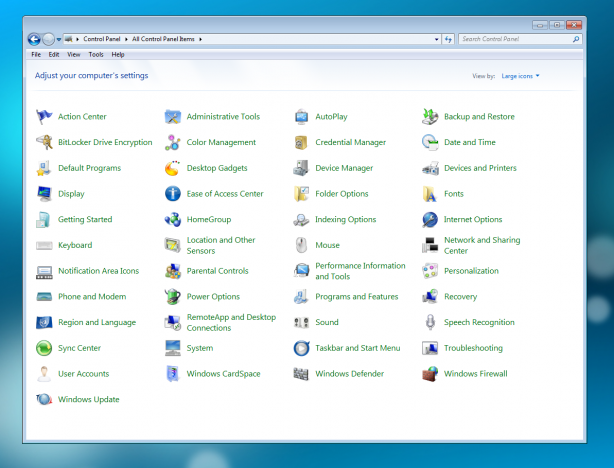Viewport: 614px width, 468px height.
Task: Click the All Control Panel Items breadcrumb
Action: pos(163,39)
